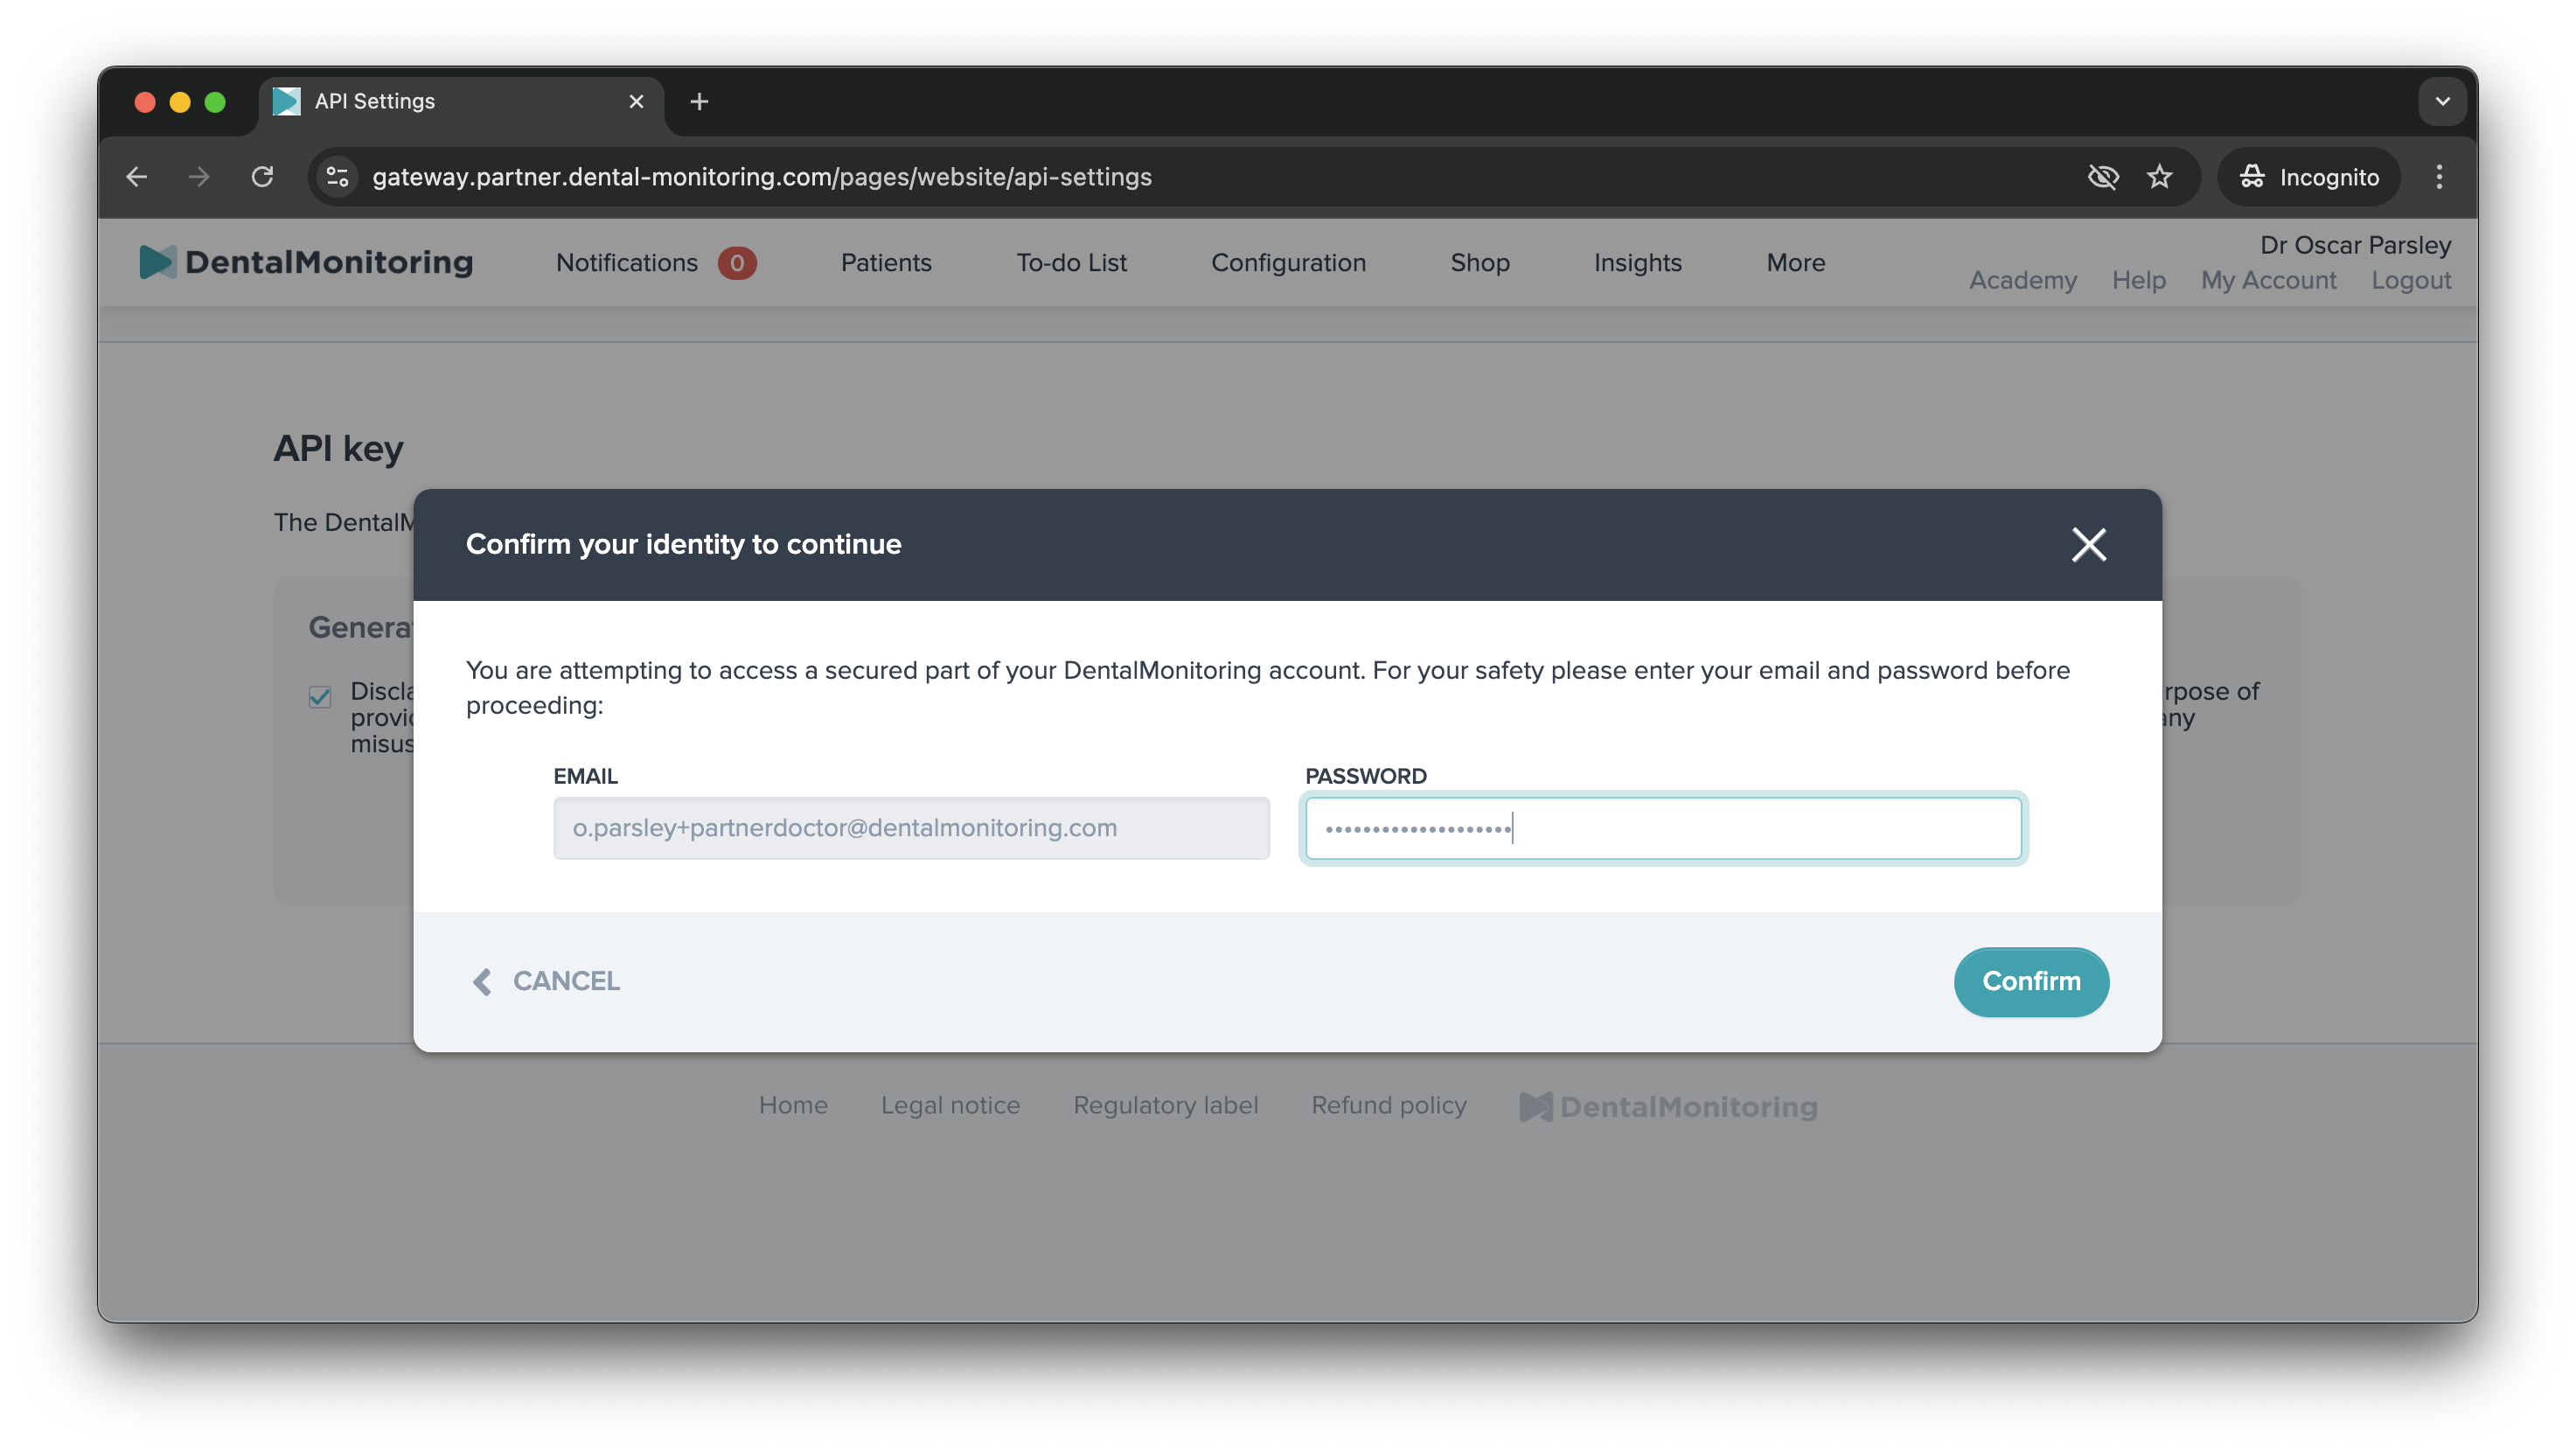This screenshot has height=1452, width=2576.
Task: Focus the password input field
Action: (1663, 828)
